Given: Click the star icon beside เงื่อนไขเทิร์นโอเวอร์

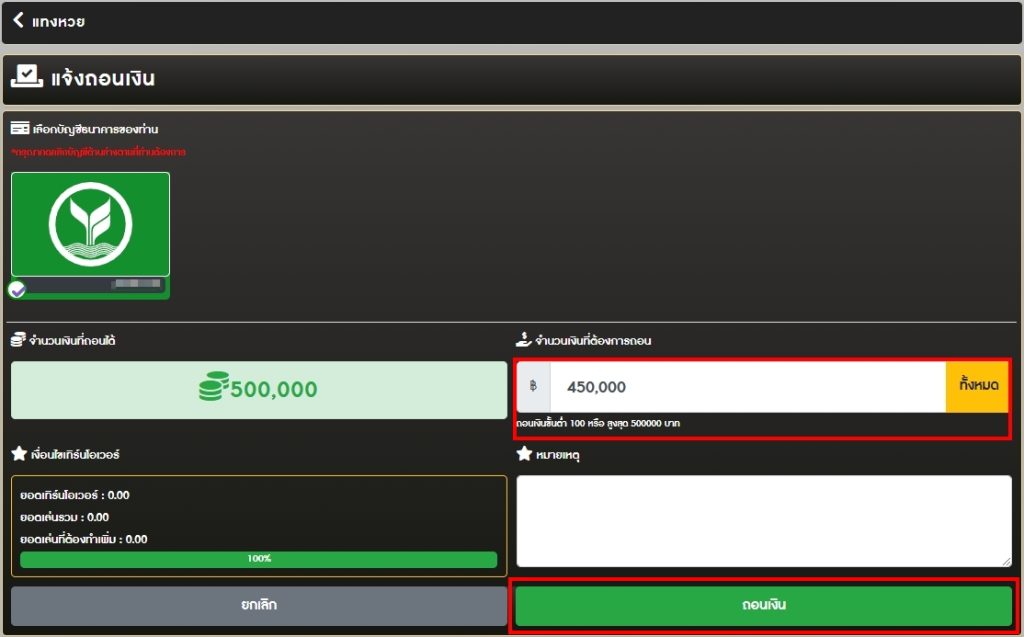Looking at the screenshot, I should coord(19,453).
